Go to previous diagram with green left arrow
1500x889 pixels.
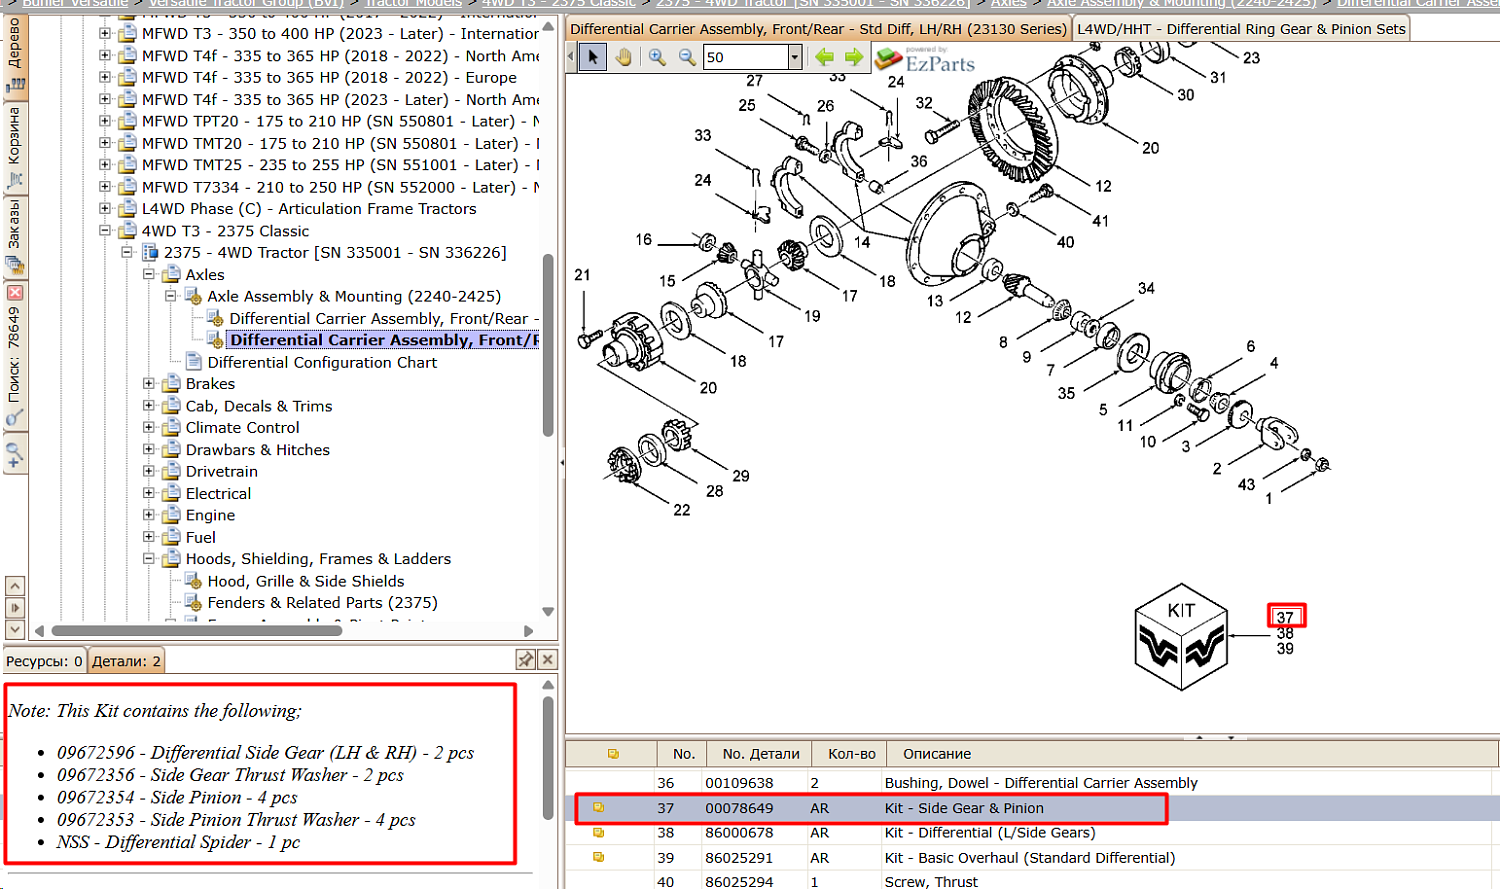(824, 57)
